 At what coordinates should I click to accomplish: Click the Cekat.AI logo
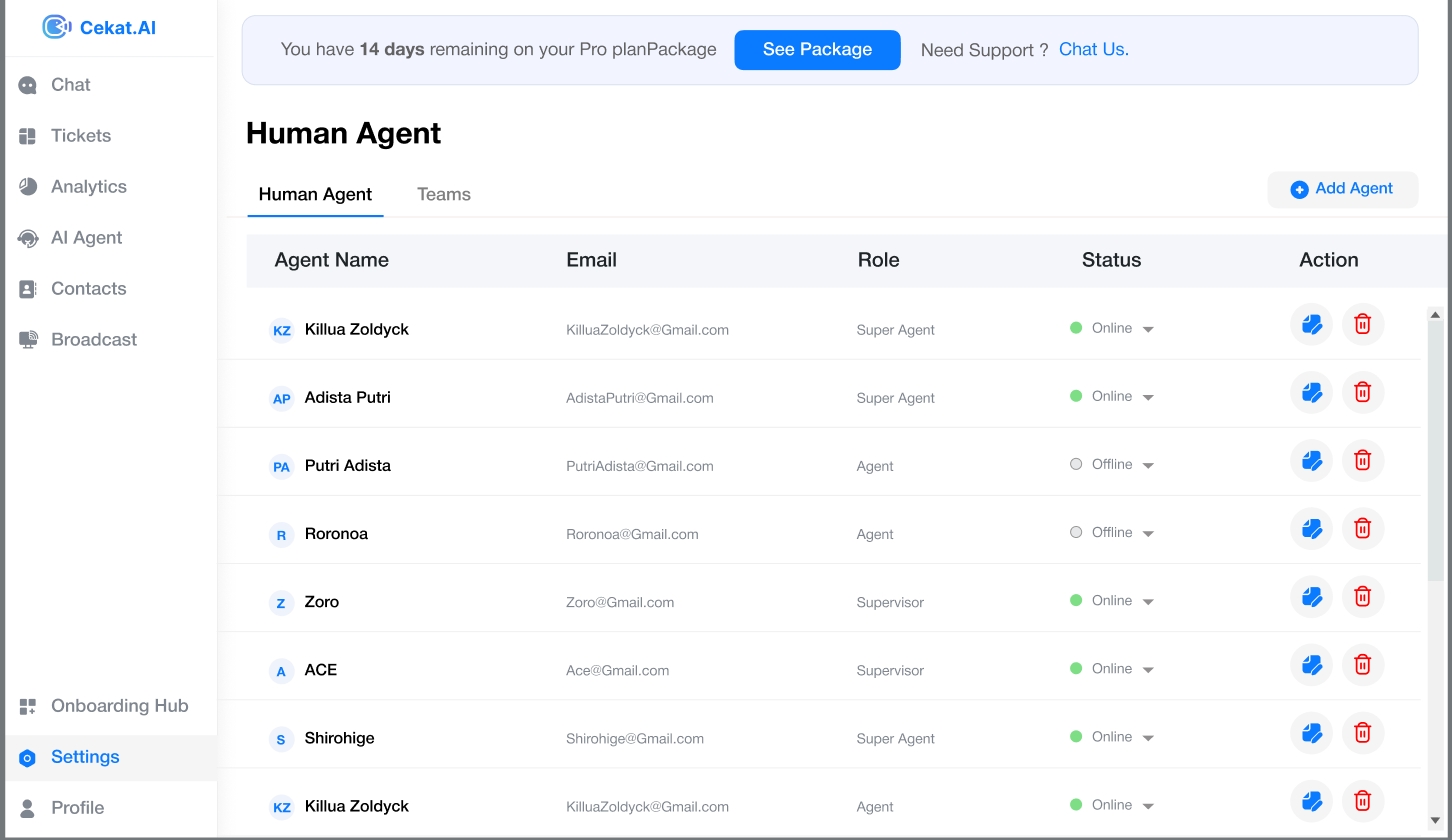click(x=100, y=27)
